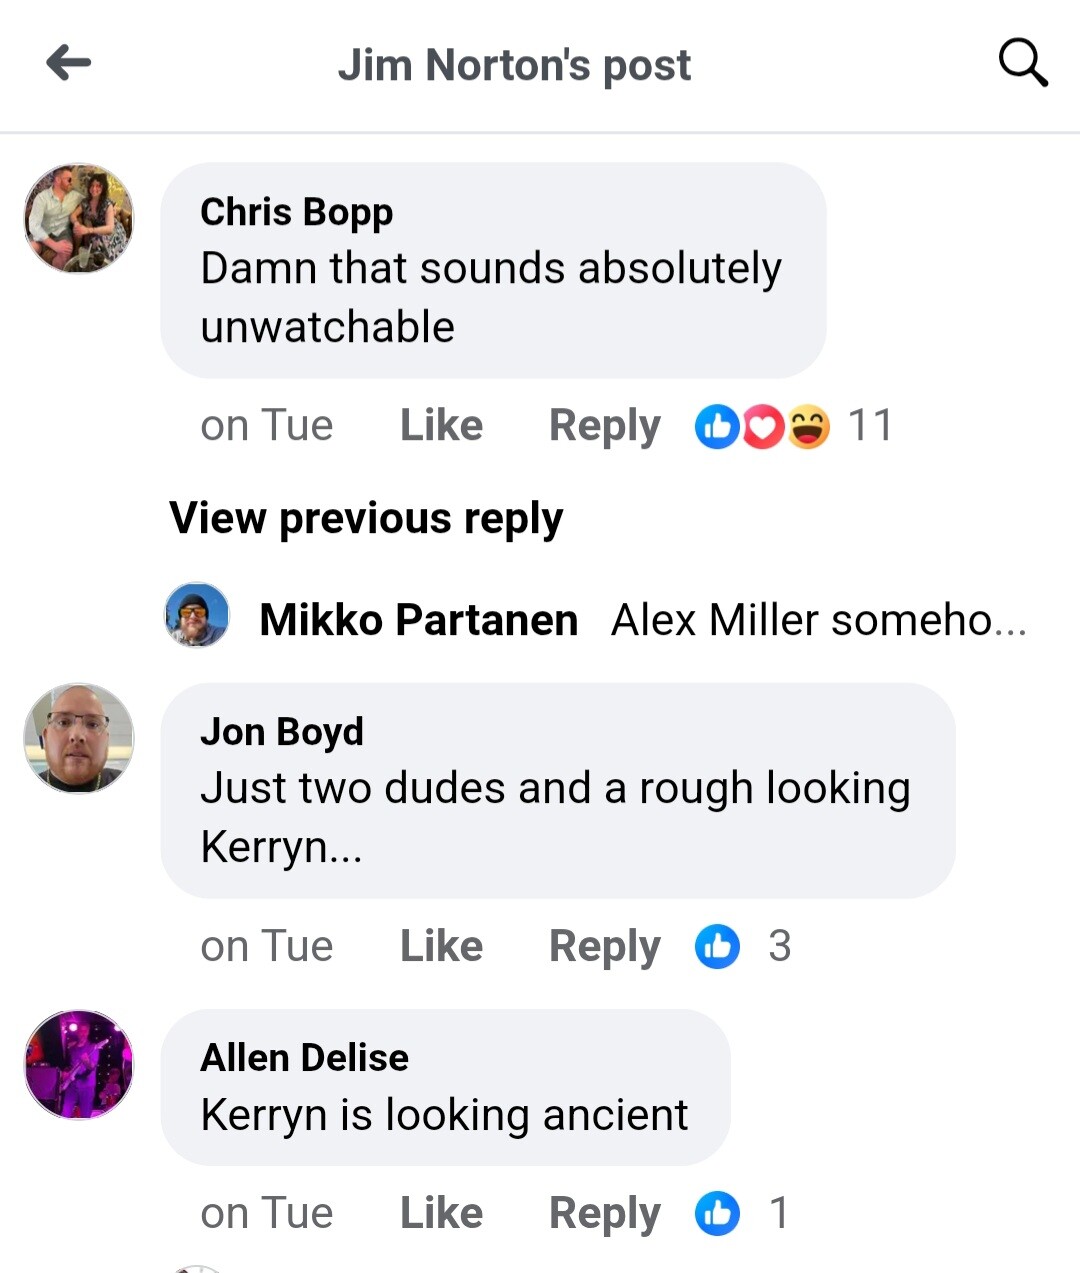Tap the back arrow icon
The width and height of the screenshot is (1080, 1273).
click(x=69, y=62)
